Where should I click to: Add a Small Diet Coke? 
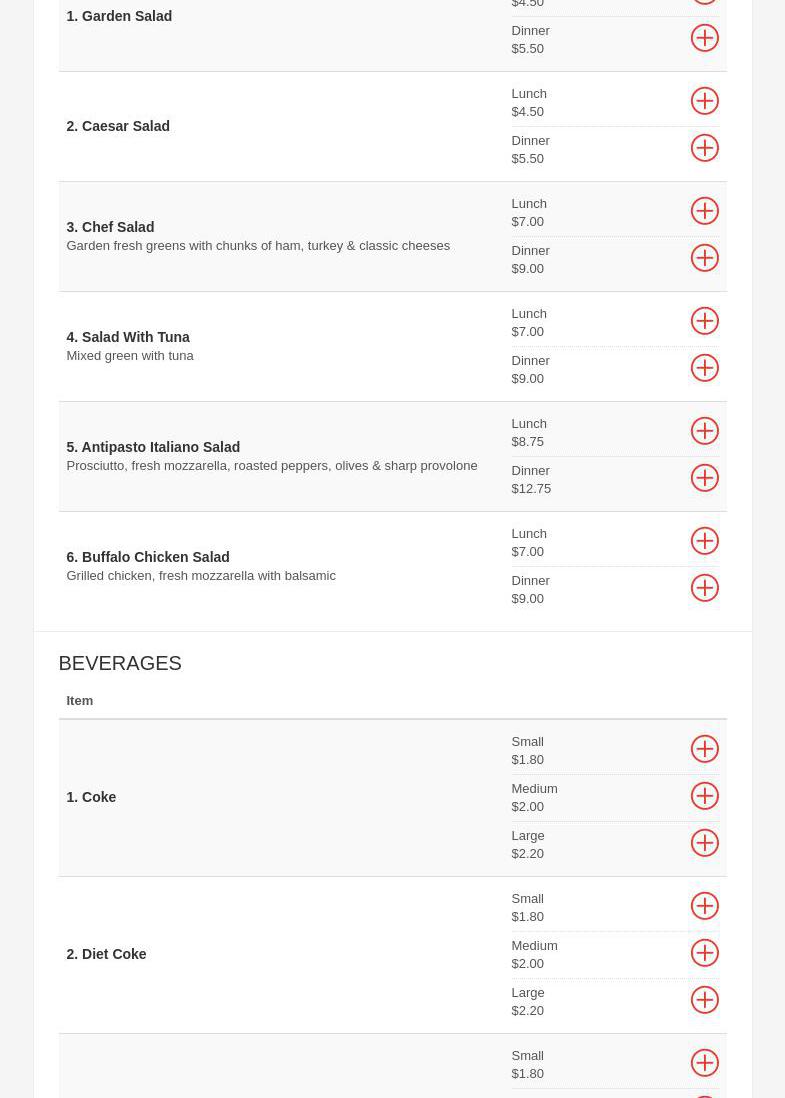coord(704,906)
